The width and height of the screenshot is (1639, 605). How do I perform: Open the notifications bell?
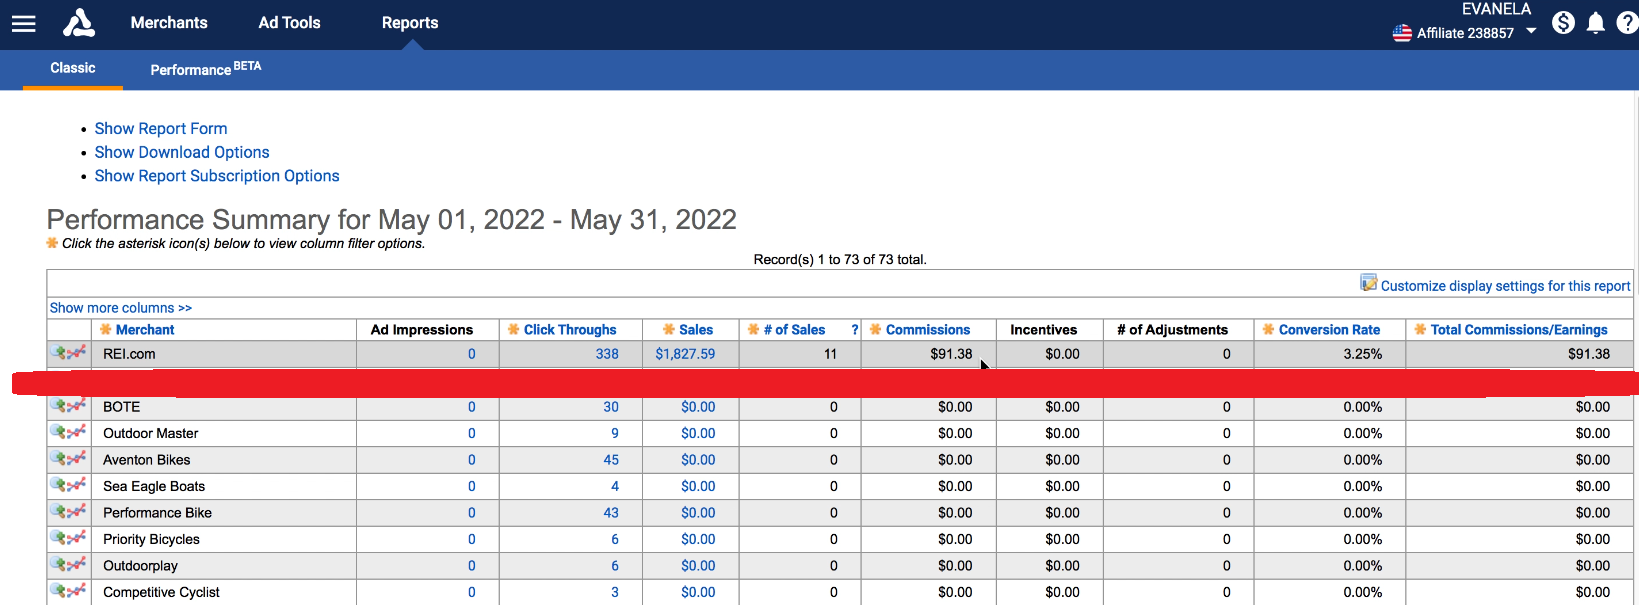click(1596, 23)
